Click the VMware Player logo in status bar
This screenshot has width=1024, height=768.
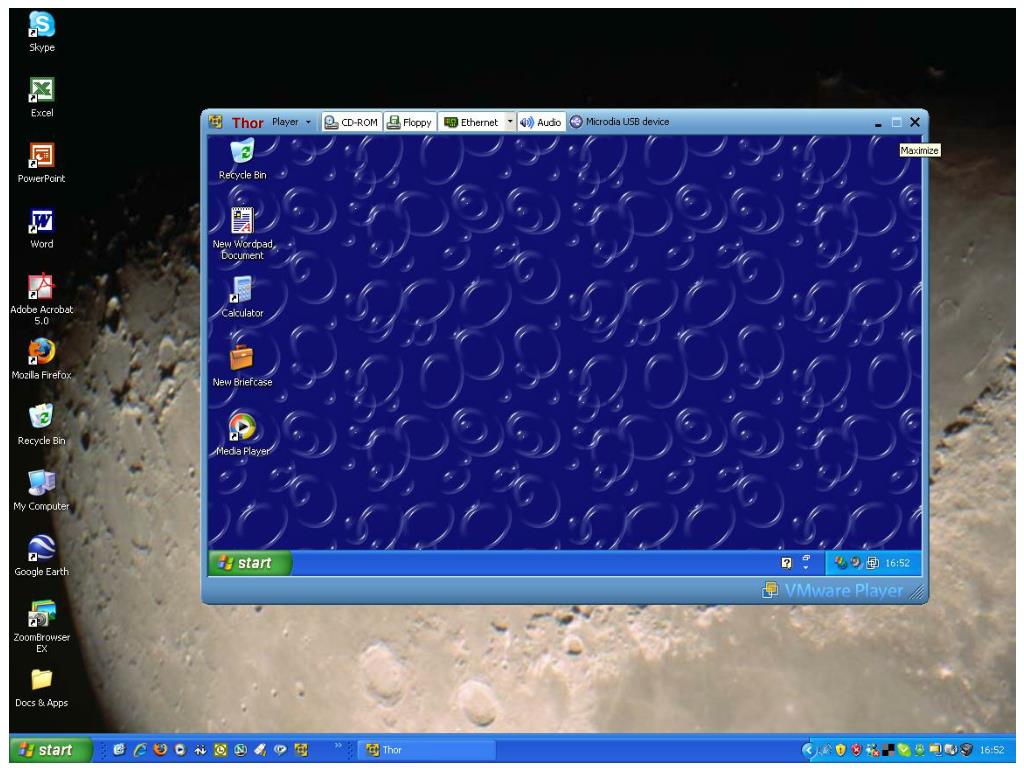pos(832,590)
